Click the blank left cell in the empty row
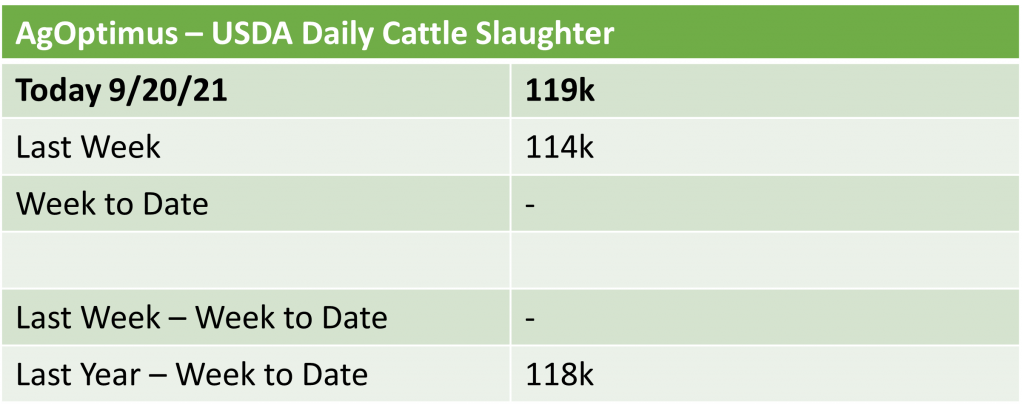 260,261
